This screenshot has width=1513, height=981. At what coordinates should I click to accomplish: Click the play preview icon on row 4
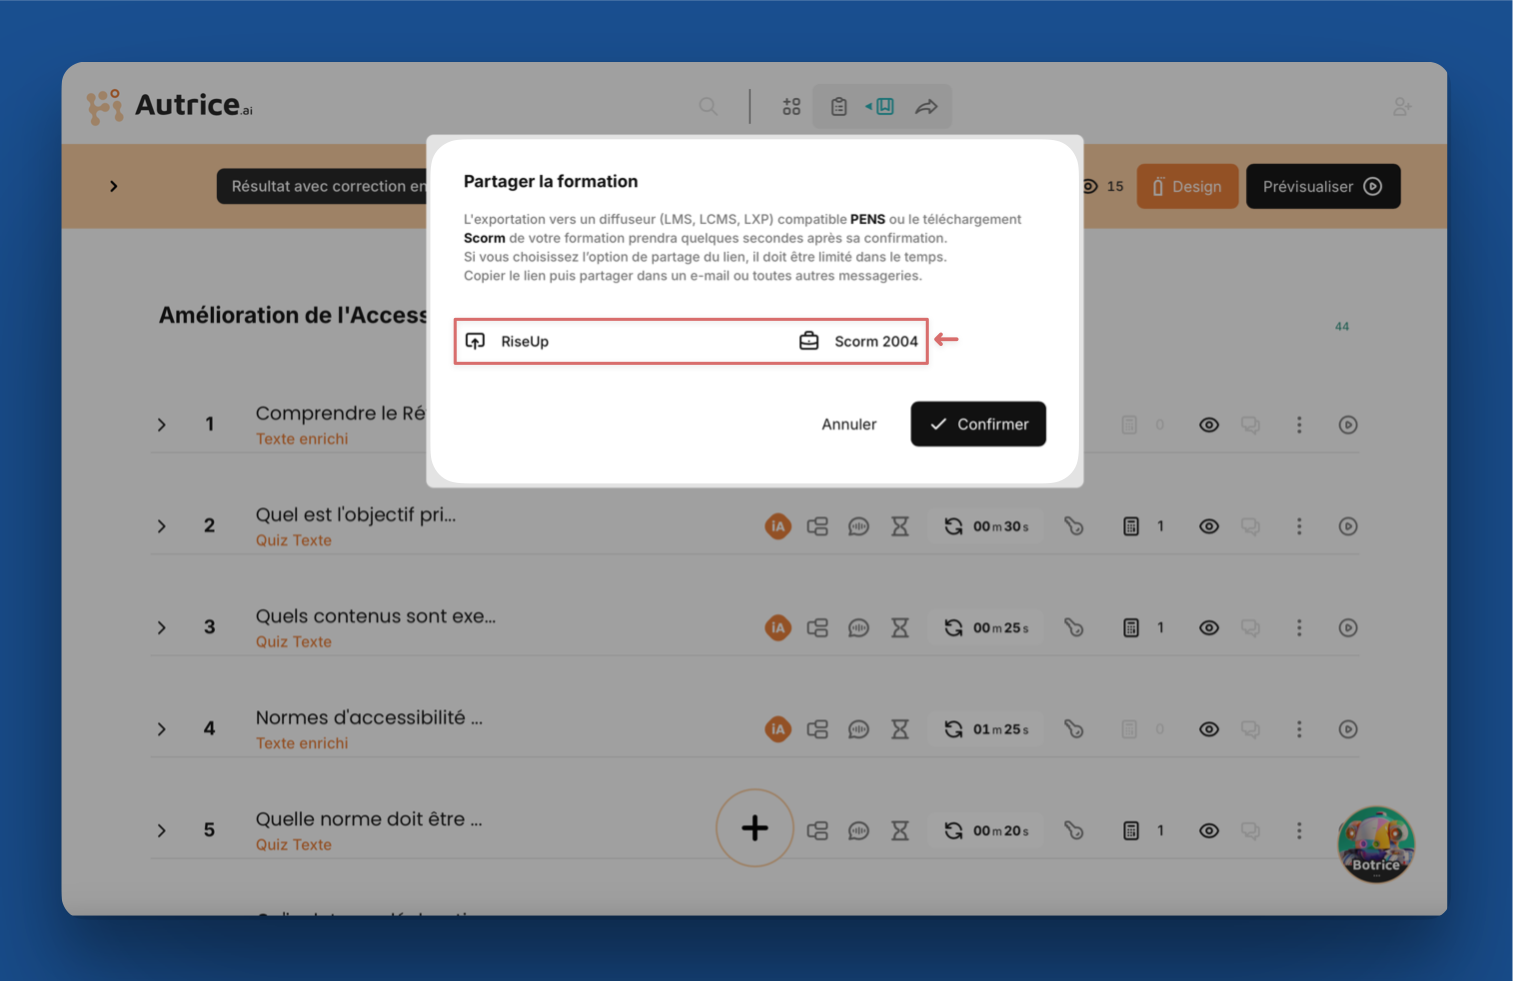click(1348, 729)
